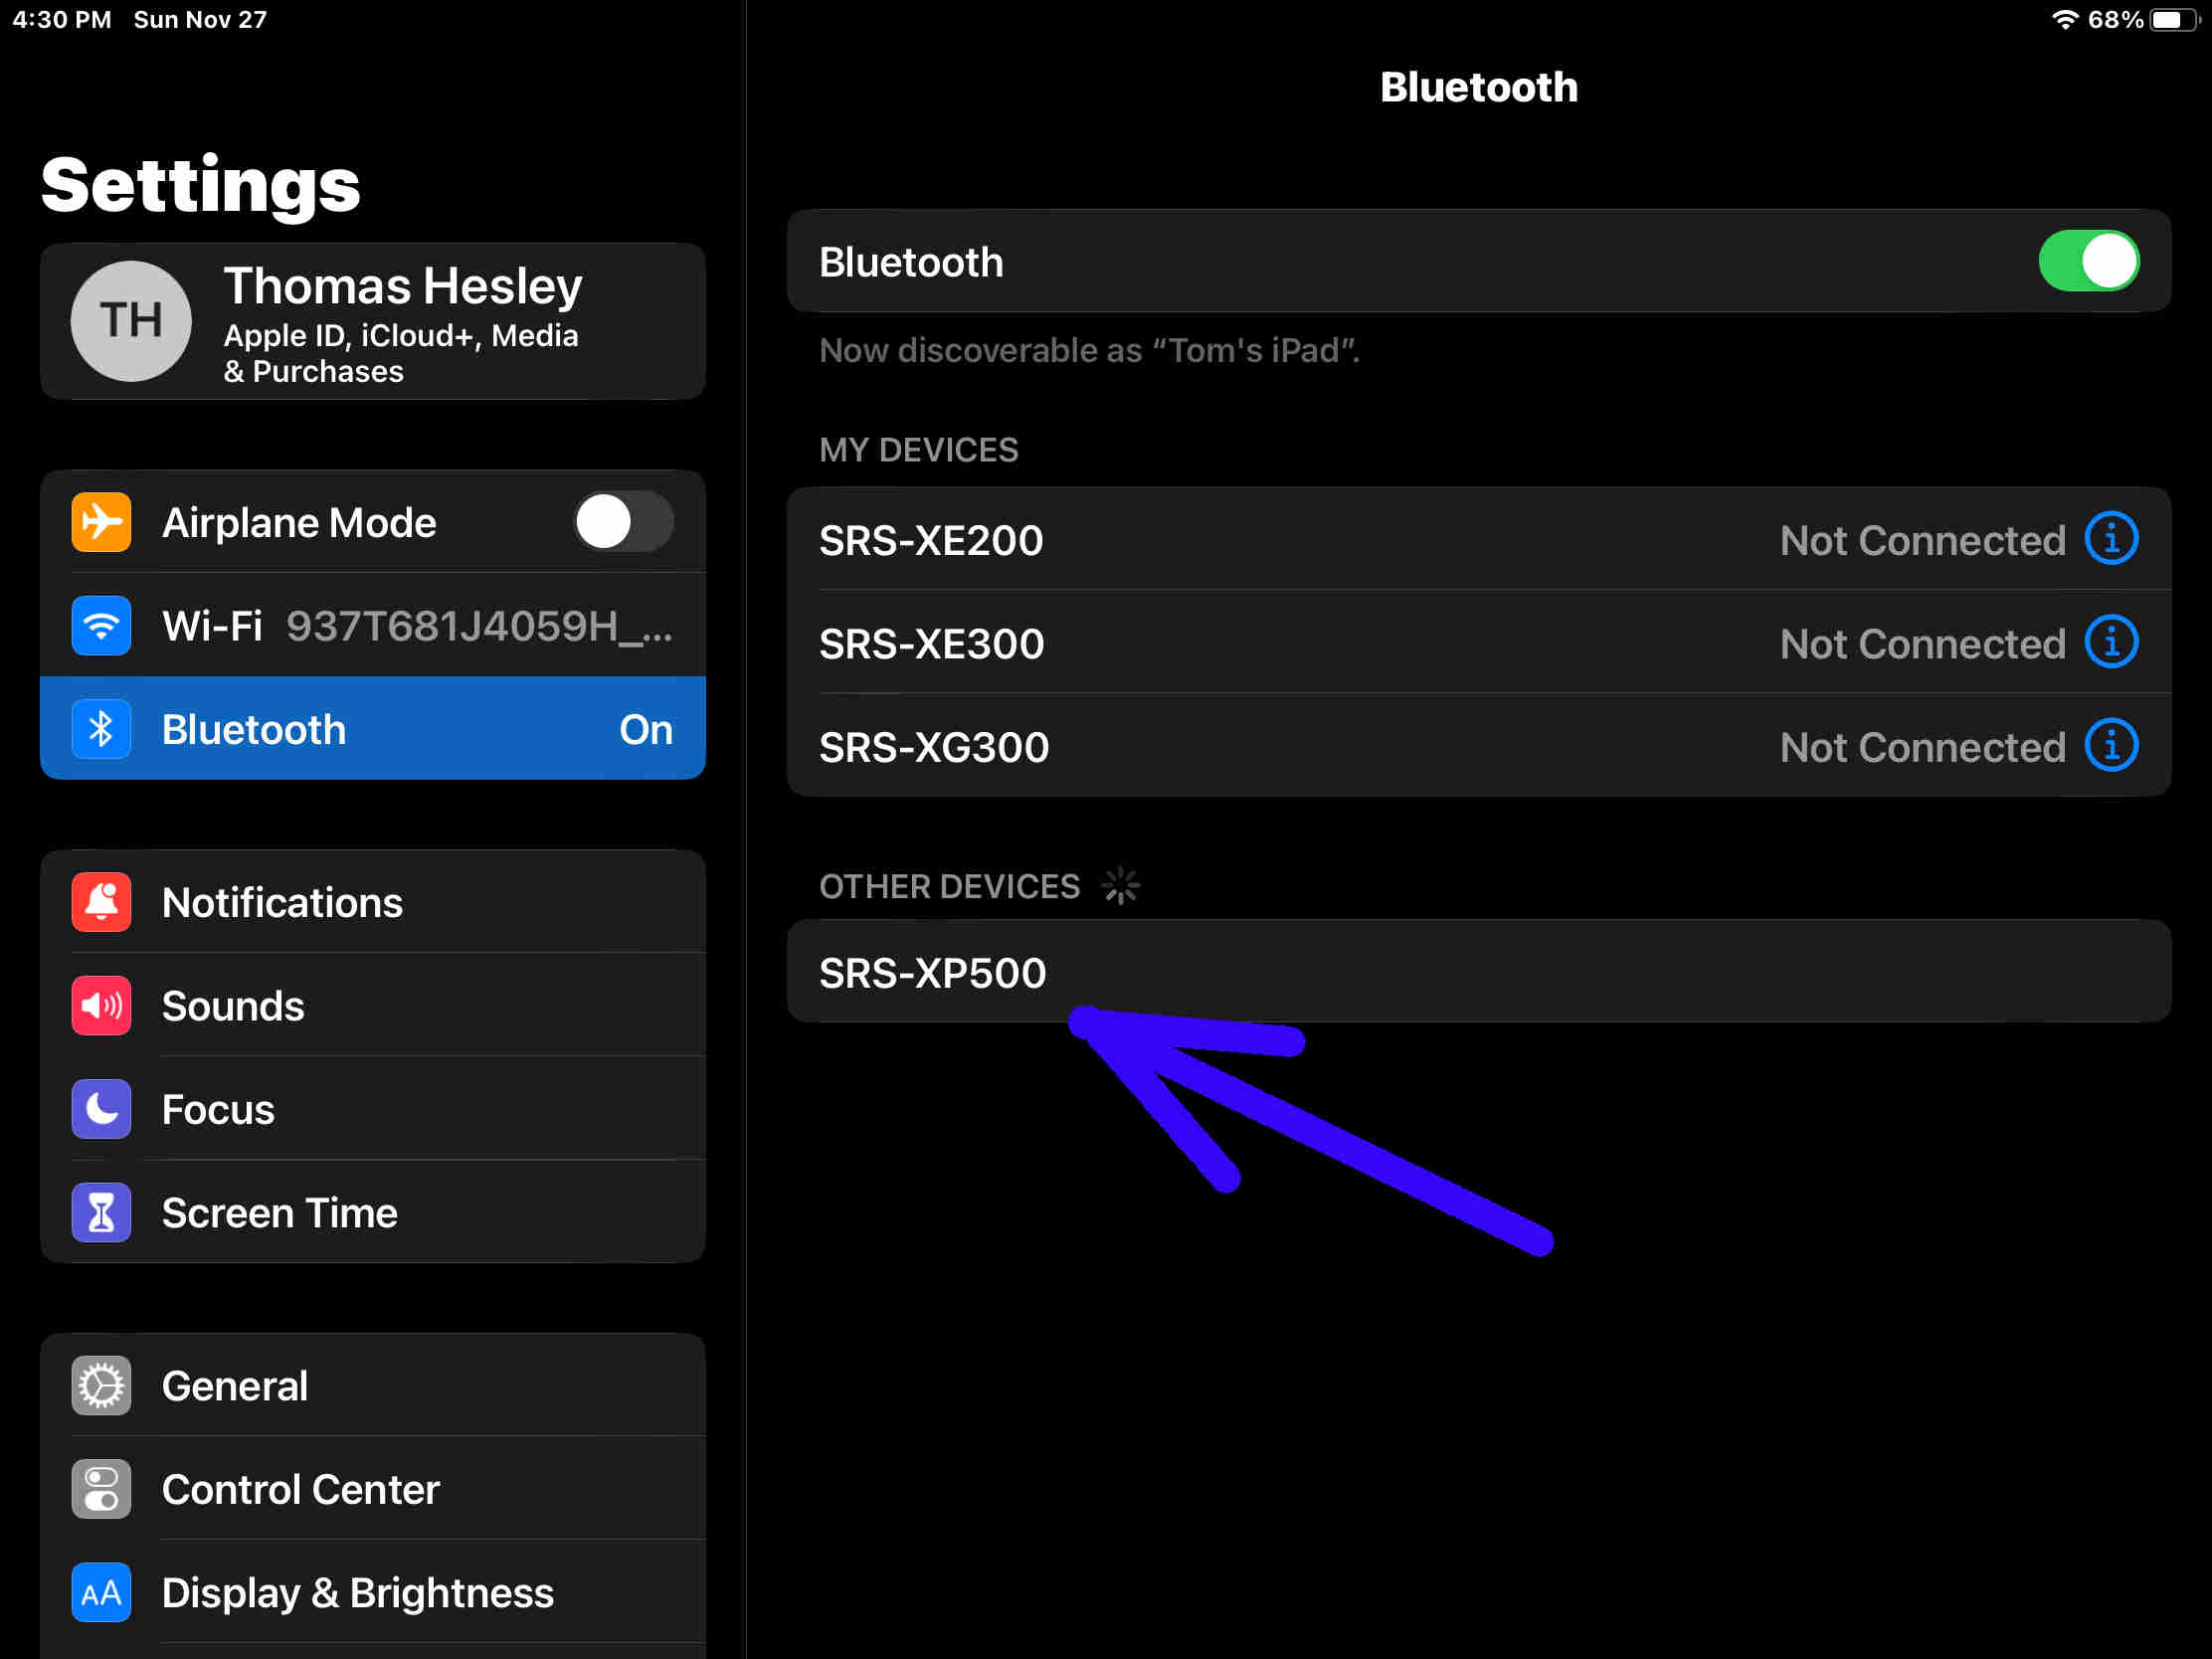Tap the Bluetooth sidebar icon
2212x1659 pixels.
coord(101,729)
